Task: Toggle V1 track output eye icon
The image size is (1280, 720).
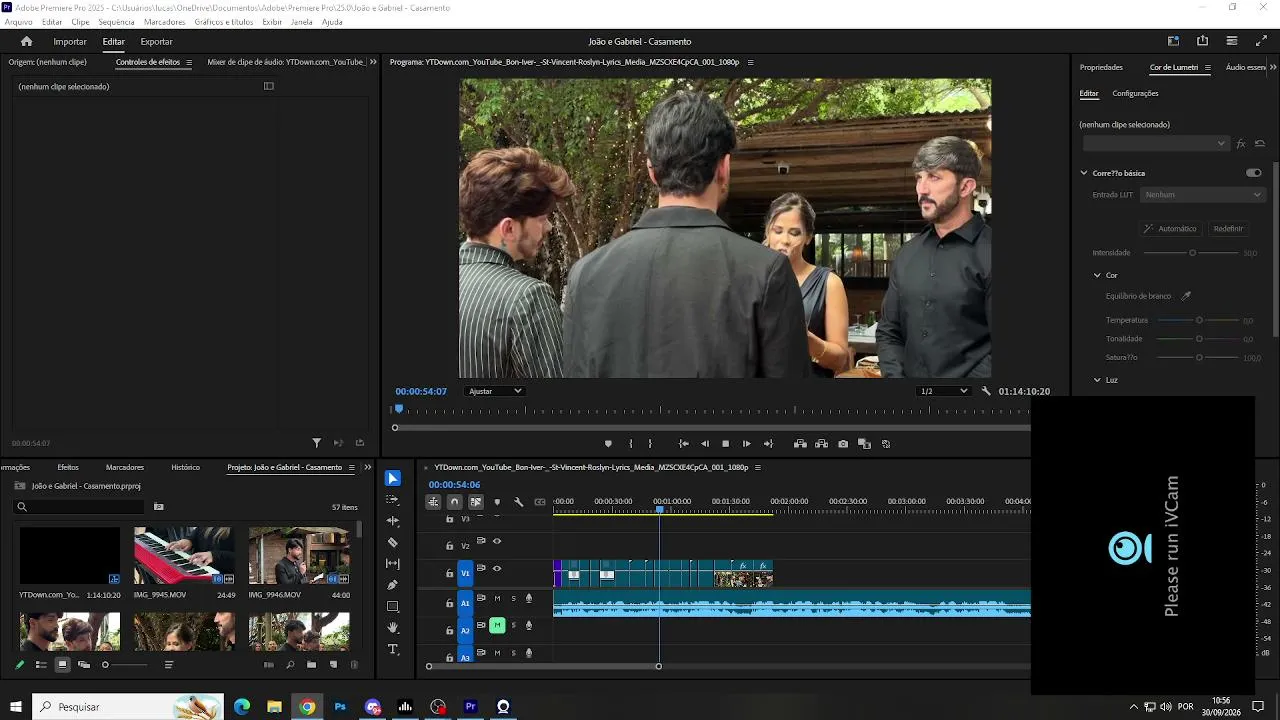Action: coord(497,568)
